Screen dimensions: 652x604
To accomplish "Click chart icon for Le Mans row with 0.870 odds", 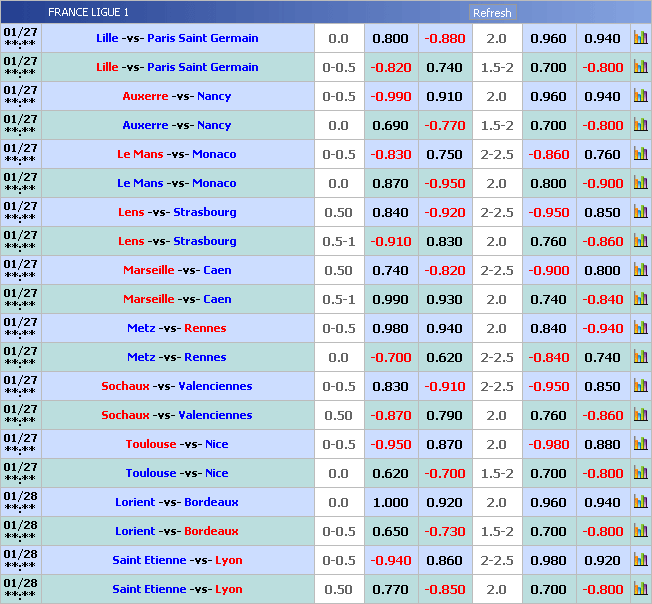I will click(640, 184).
